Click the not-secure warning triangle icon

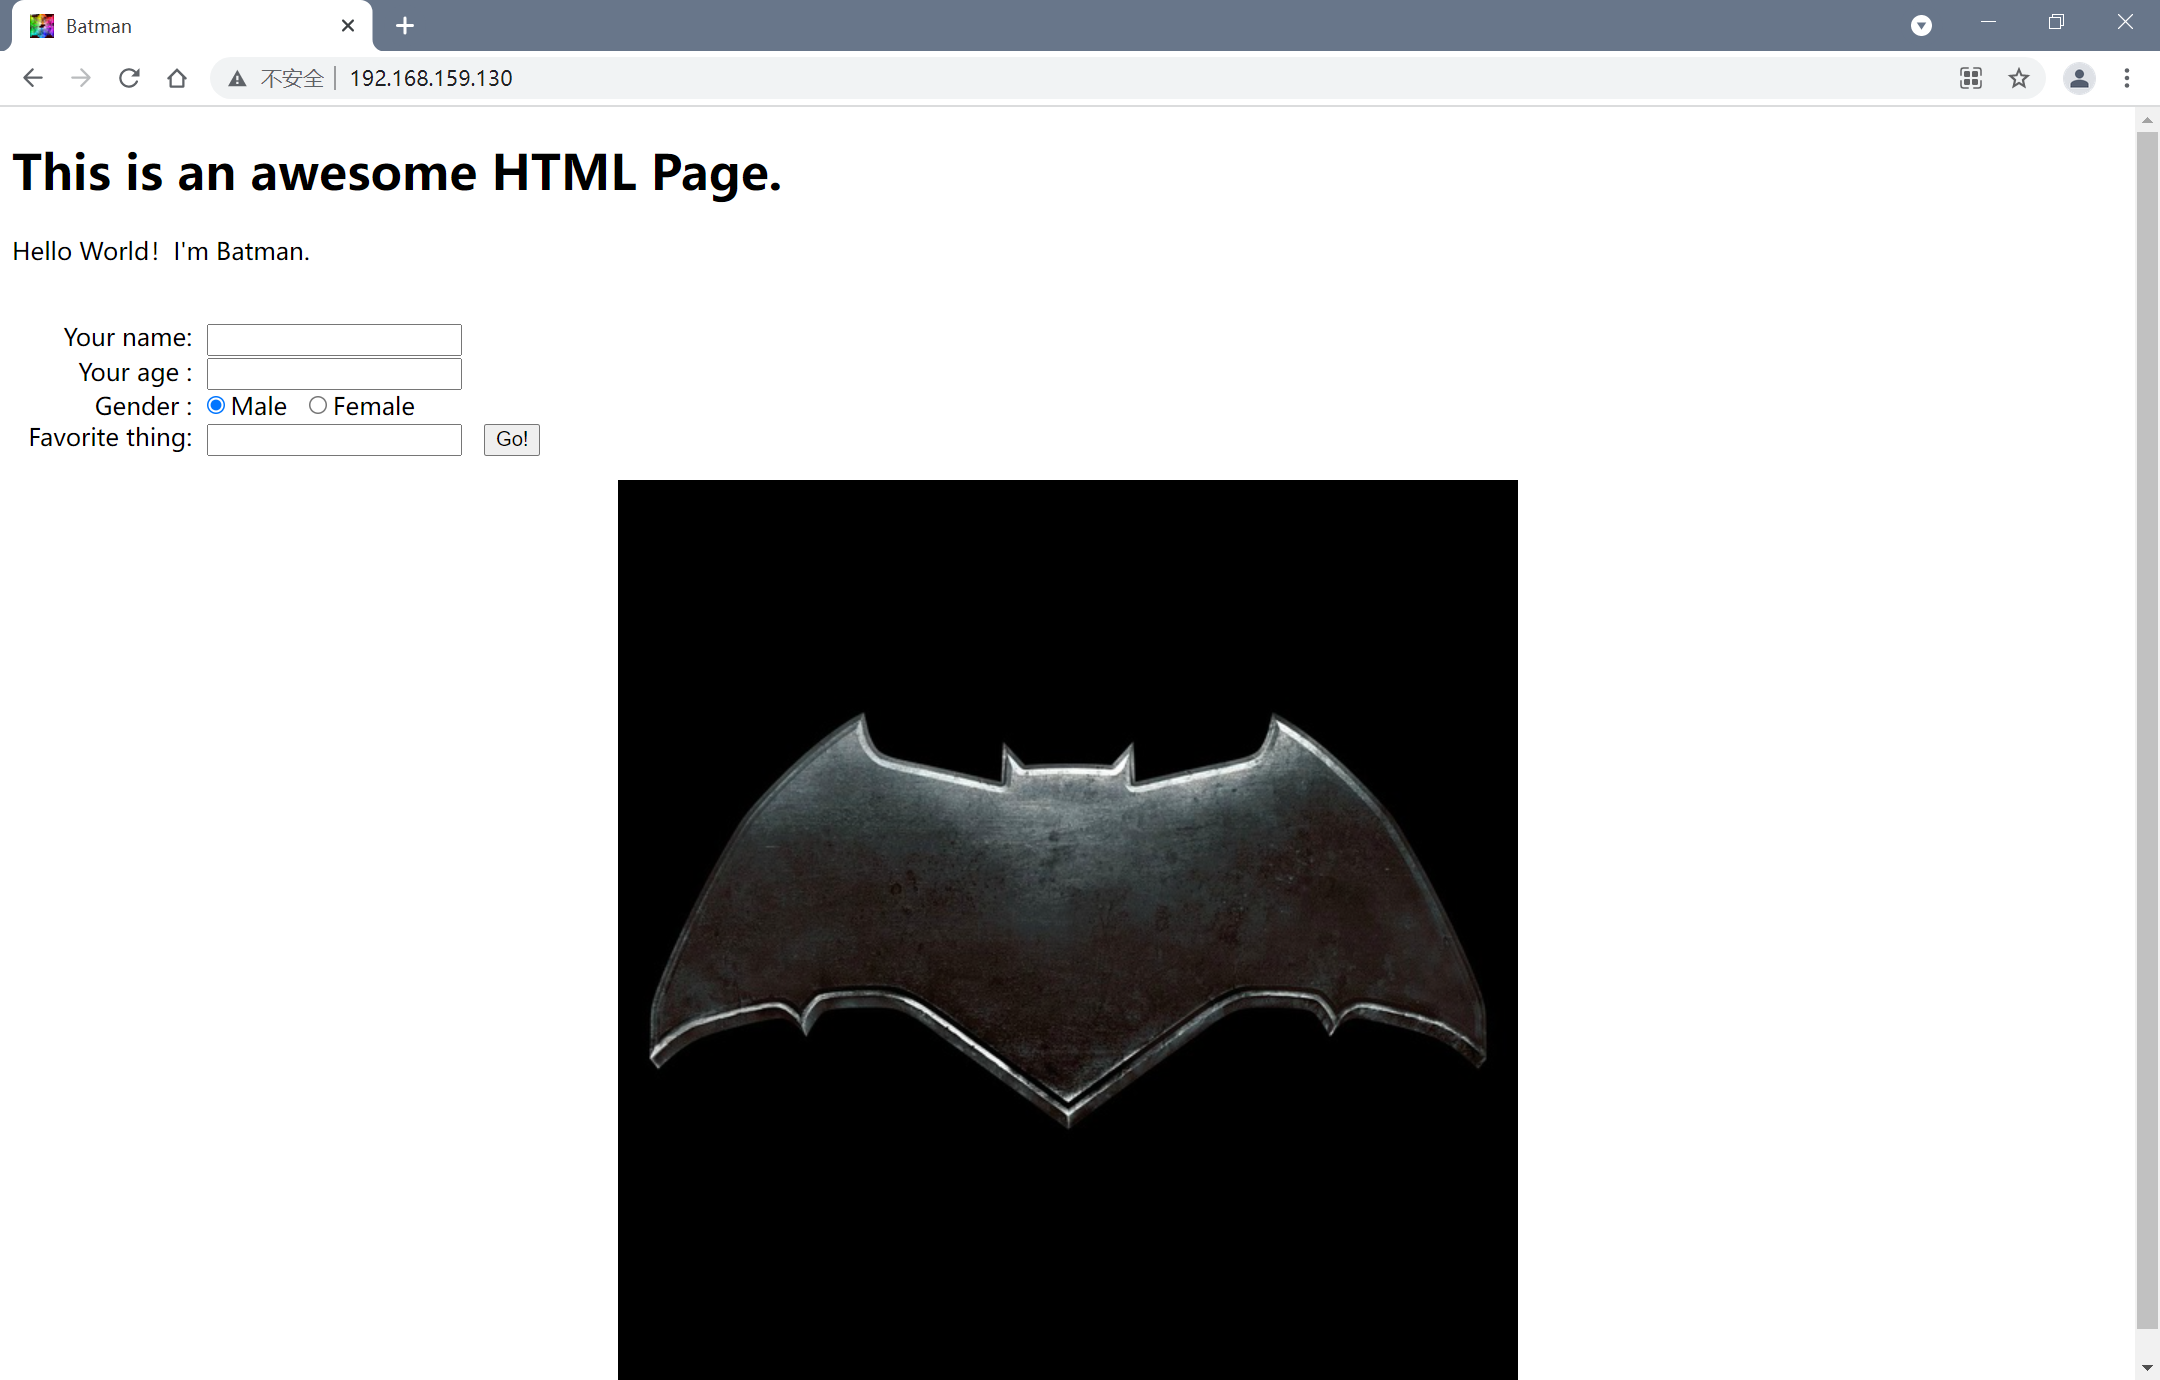pyautogui.click(x=237, y=79)
